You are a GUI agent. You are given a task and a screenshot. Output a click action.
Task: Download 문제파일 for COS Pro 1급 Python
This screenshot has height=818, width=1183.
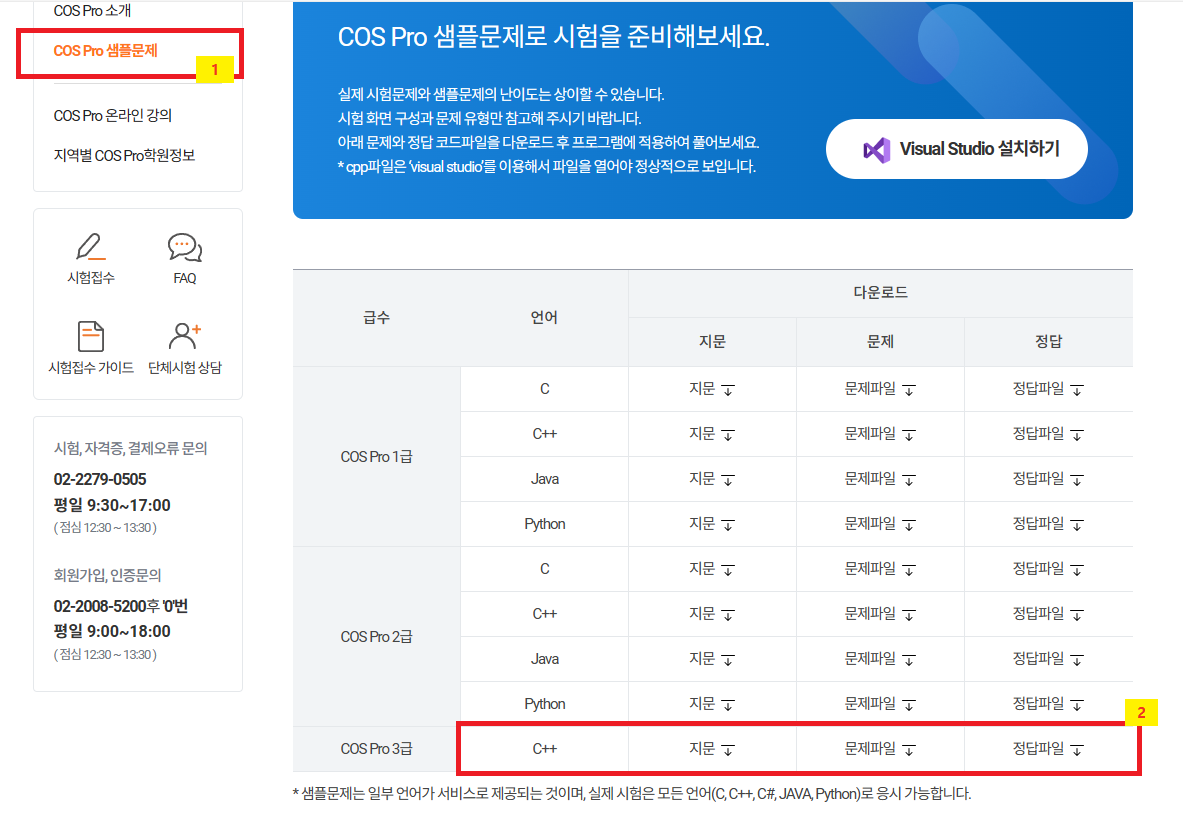[880, 524]
